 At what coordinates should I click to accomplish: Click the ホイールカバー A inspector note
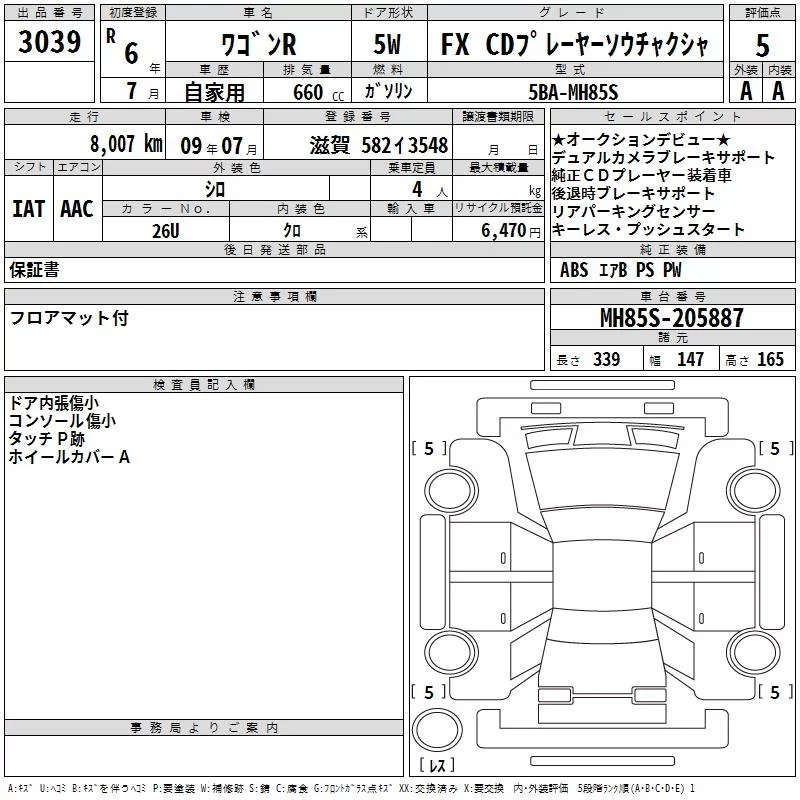(69, 457)
